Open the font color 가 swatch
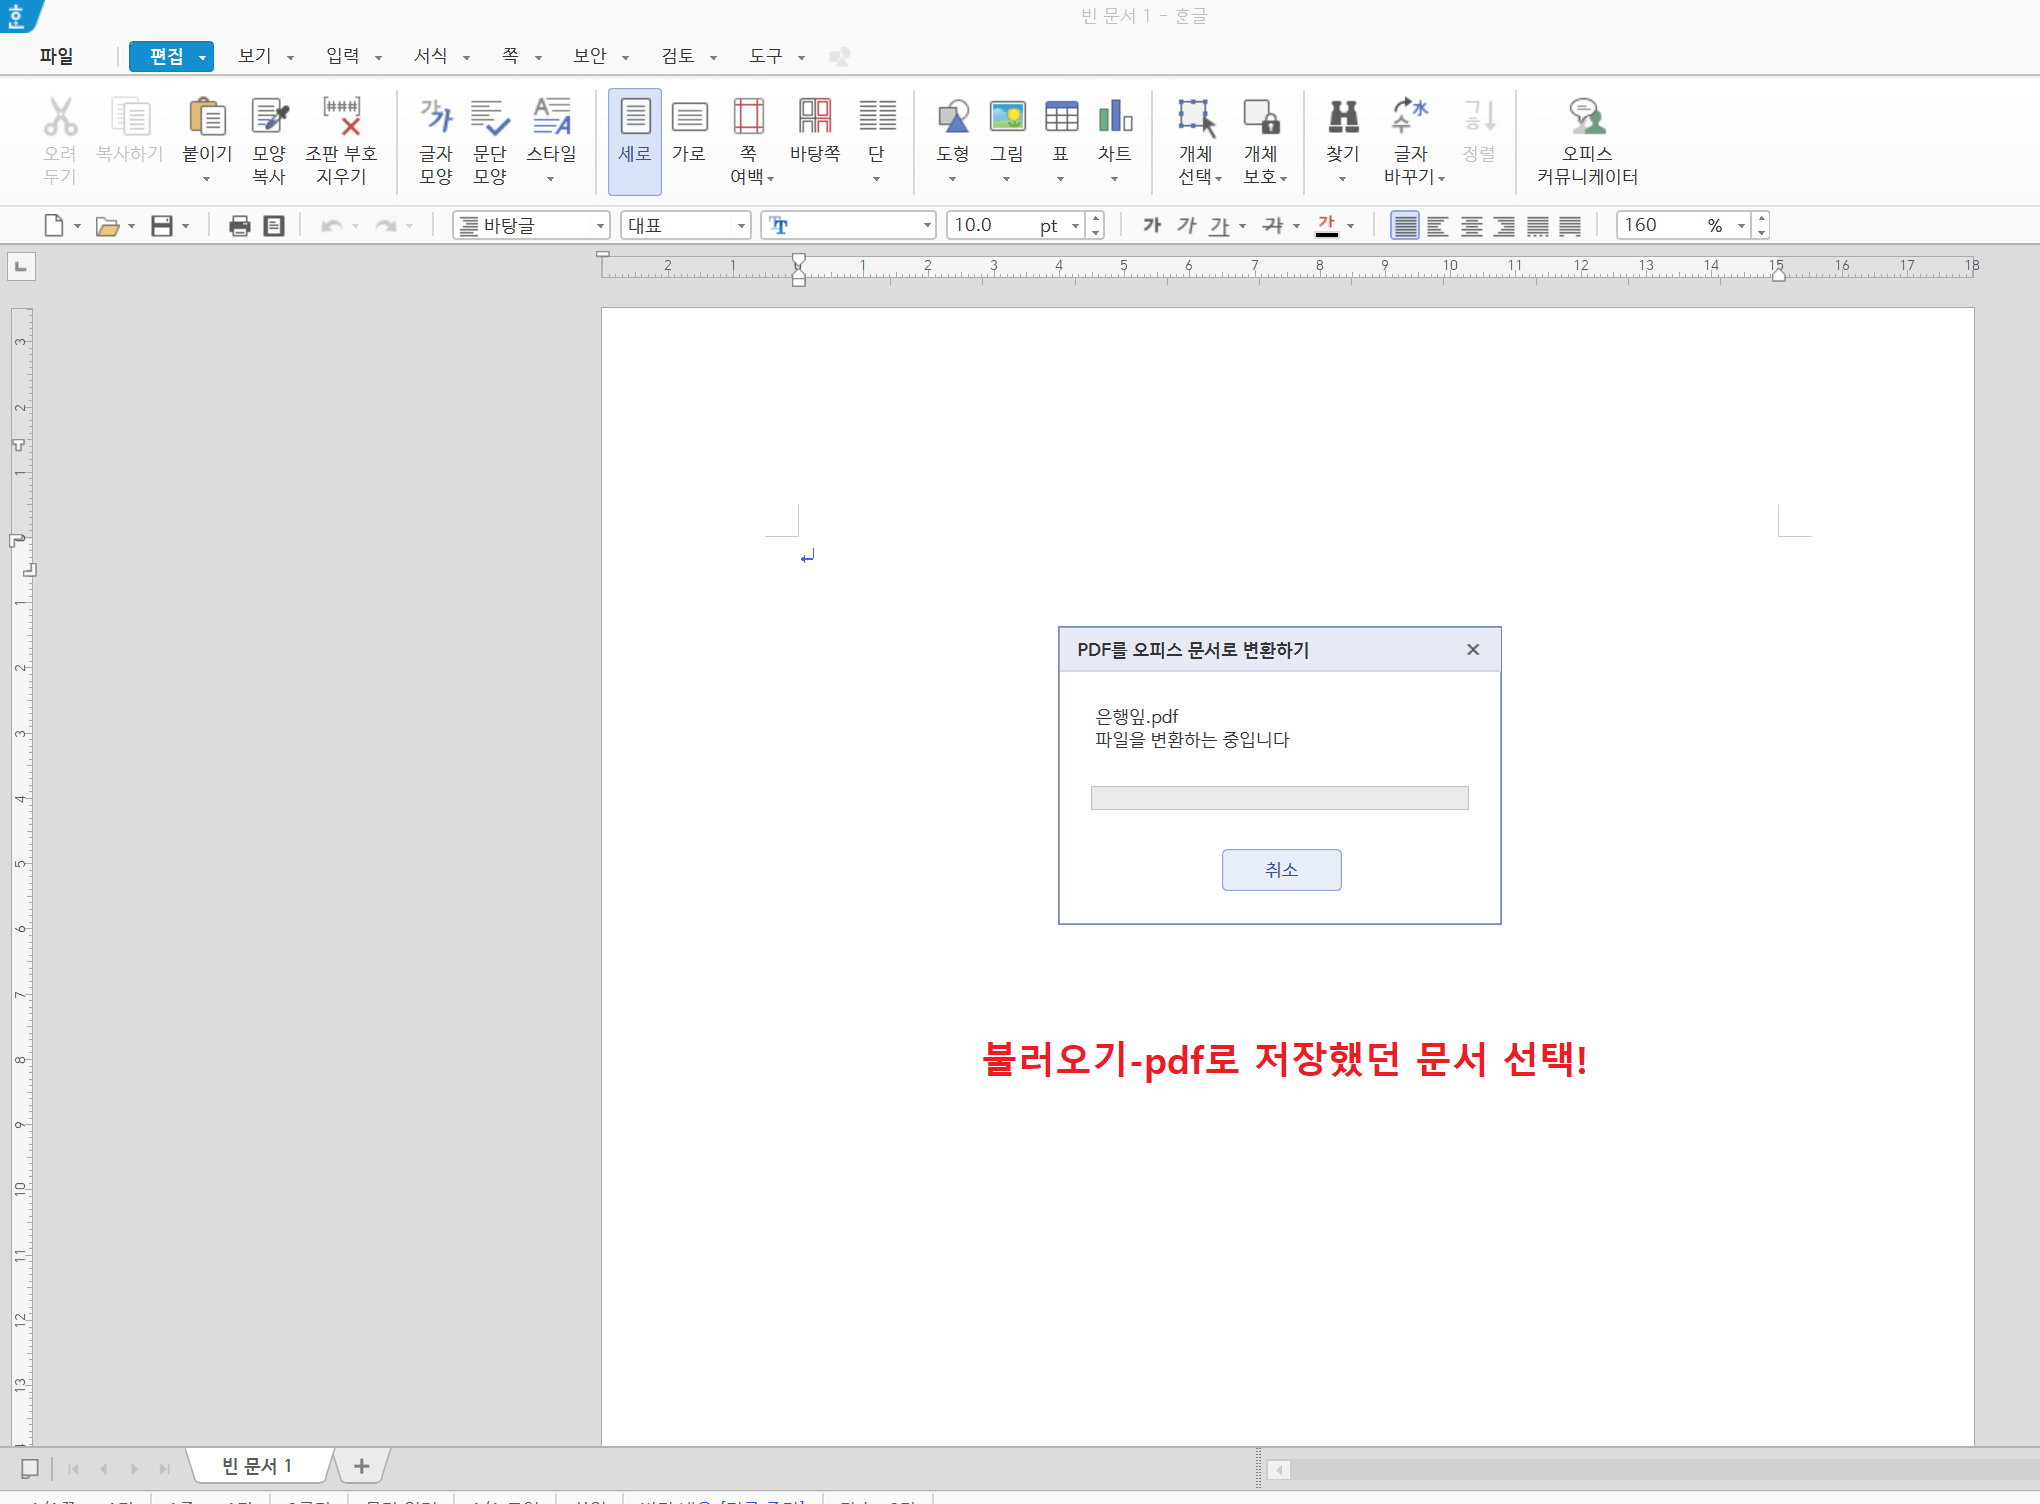Screen dimensions: 2040x1504 click(1326, 226)
